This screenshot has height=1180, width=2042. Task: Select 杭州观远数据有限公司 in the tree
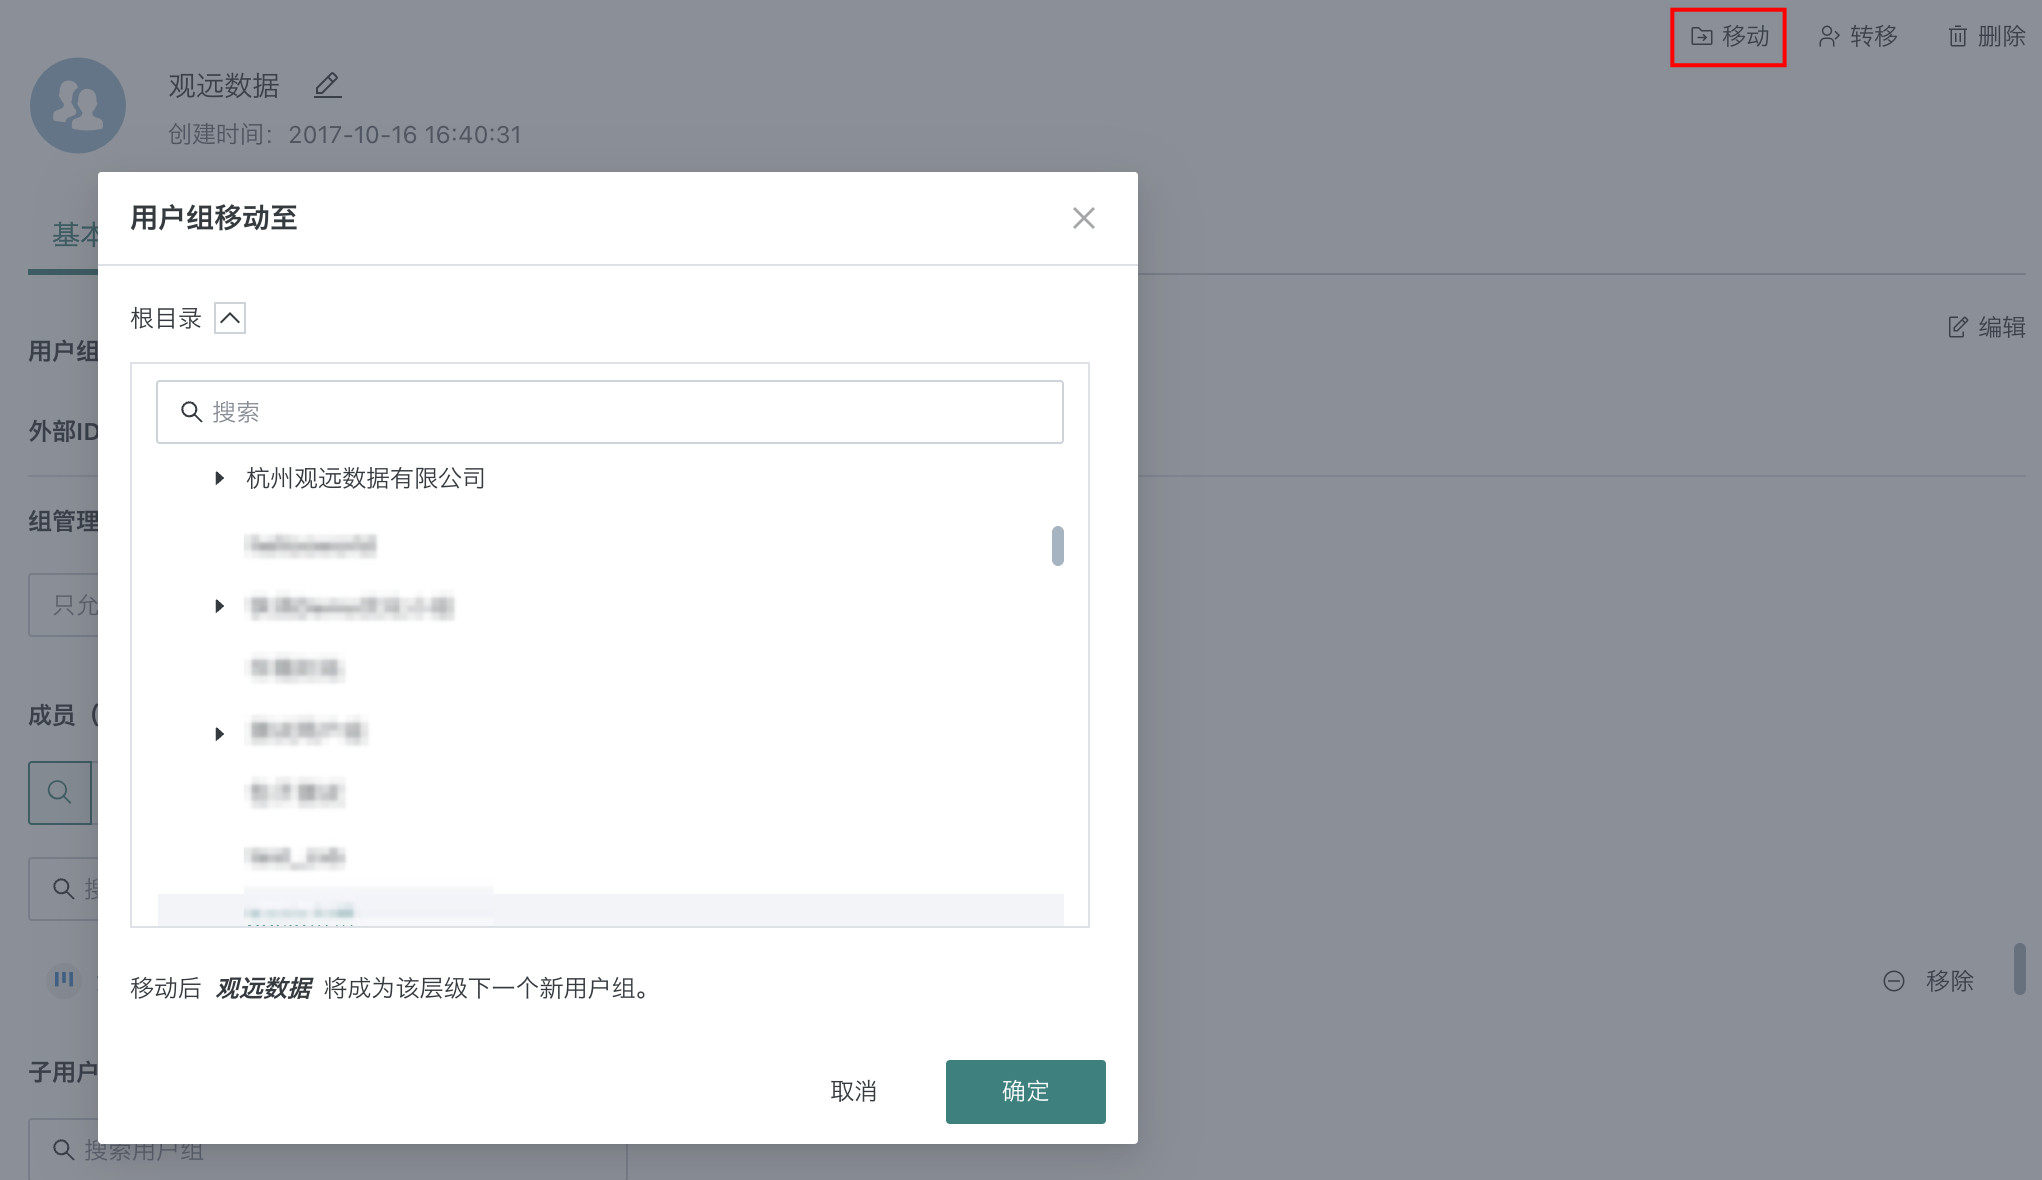(365, 478)
